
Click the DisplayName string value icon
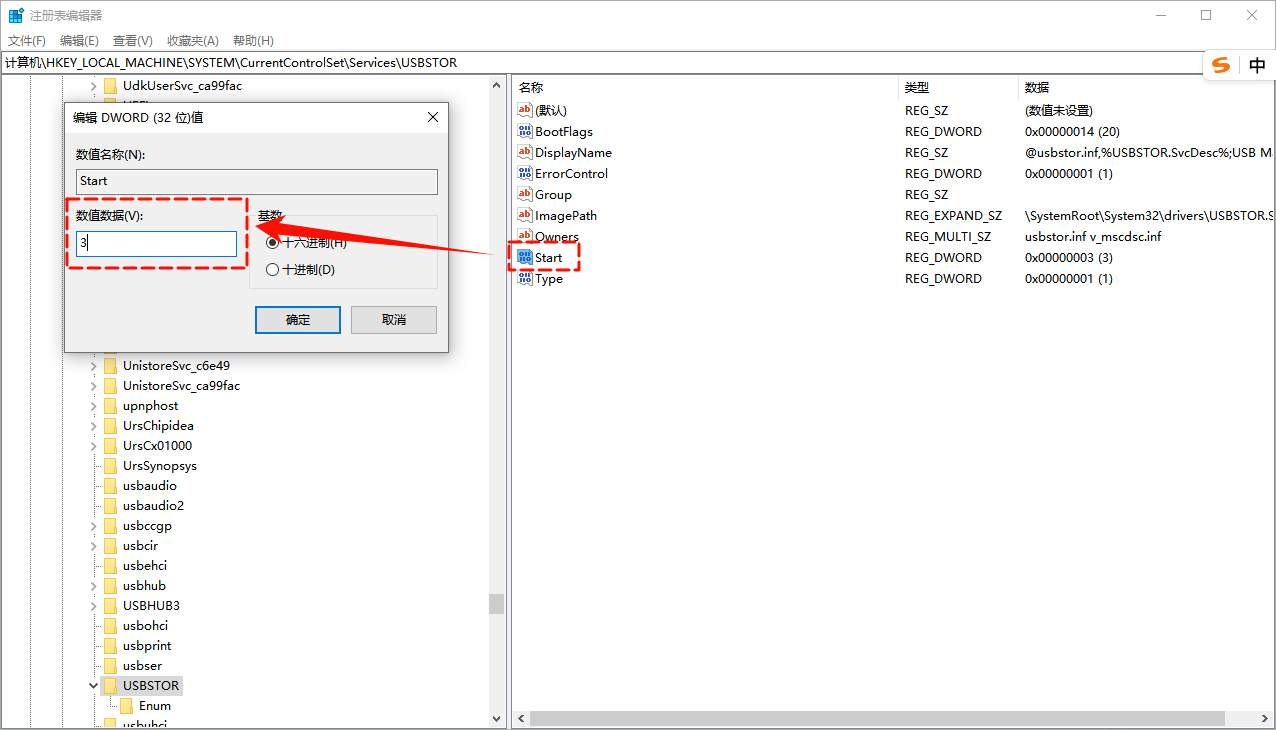pos(525,152)
